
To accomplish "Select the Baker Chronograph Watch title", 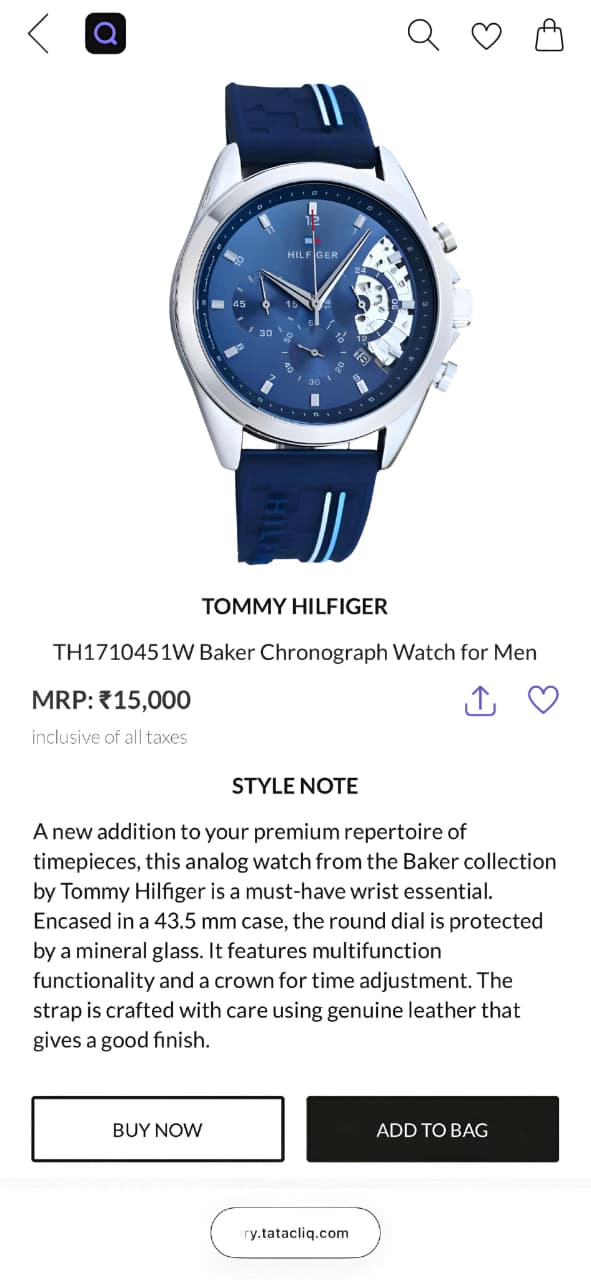I will pyautogui.click(x=295, y=652).
